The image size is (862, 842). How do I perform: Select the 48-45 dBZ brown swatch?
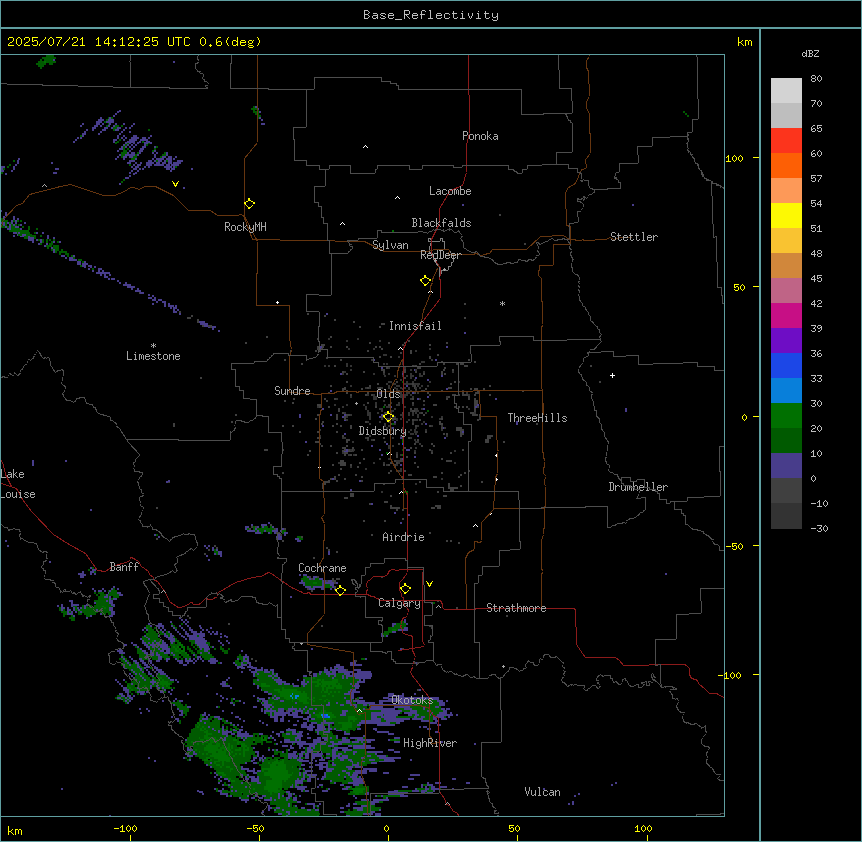(786, 265)
